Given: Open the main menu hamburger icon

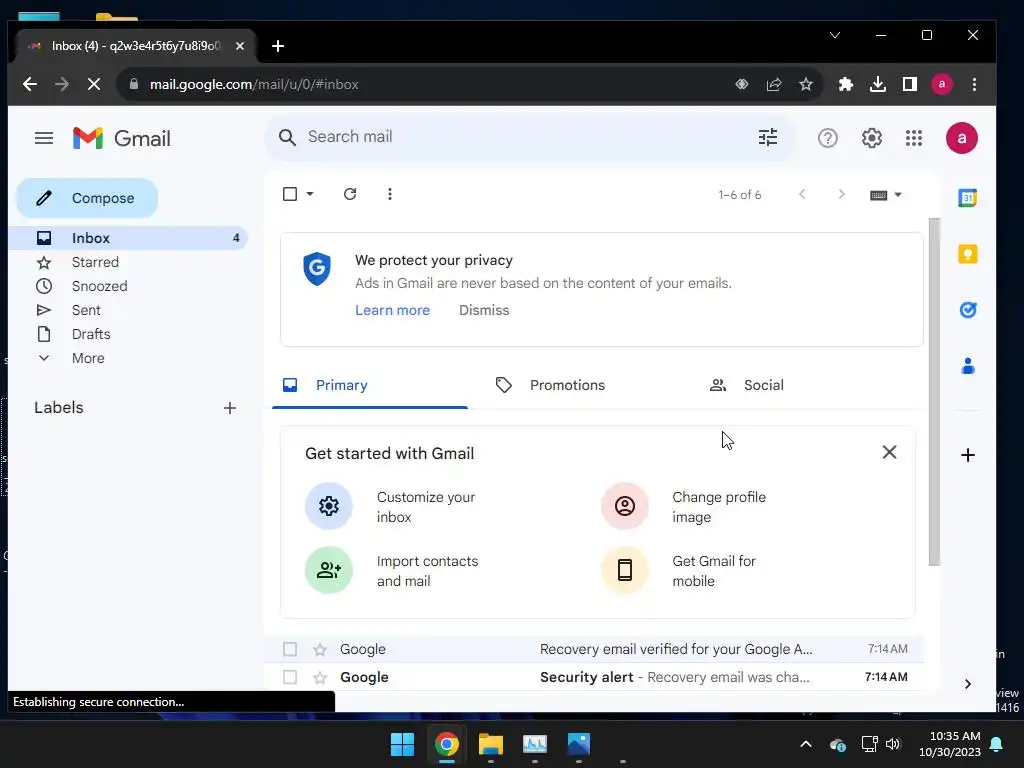Looking at the screenshot, I should pyautogui.click(x=44, y=138).
